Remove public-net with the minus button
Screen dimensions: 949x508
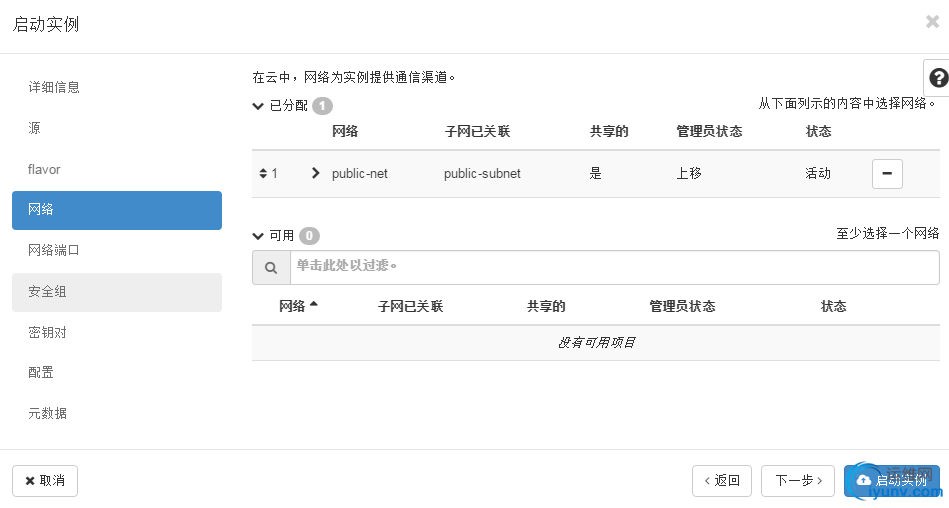click(x=887, y=174)
